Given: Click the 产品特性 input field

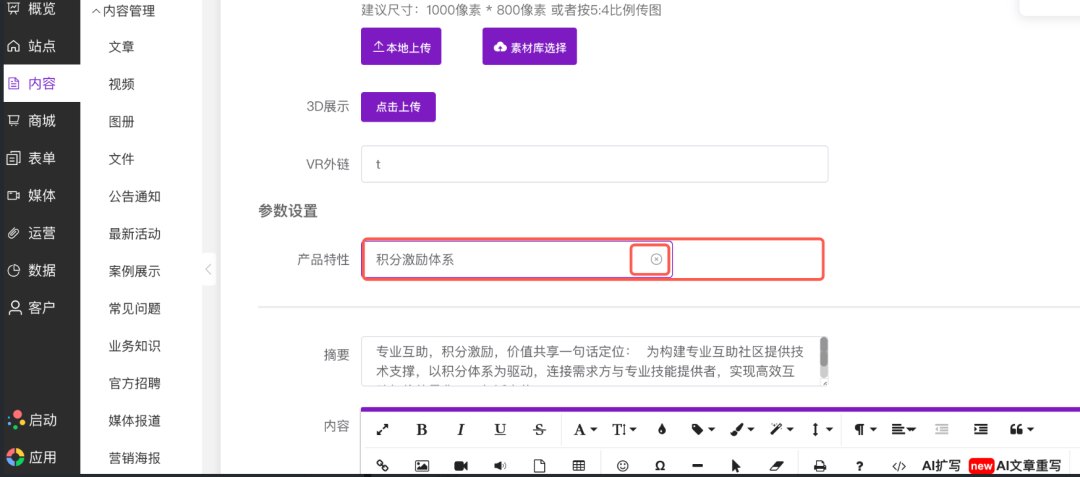Looking at the screenshot, I should pos(517,259).
